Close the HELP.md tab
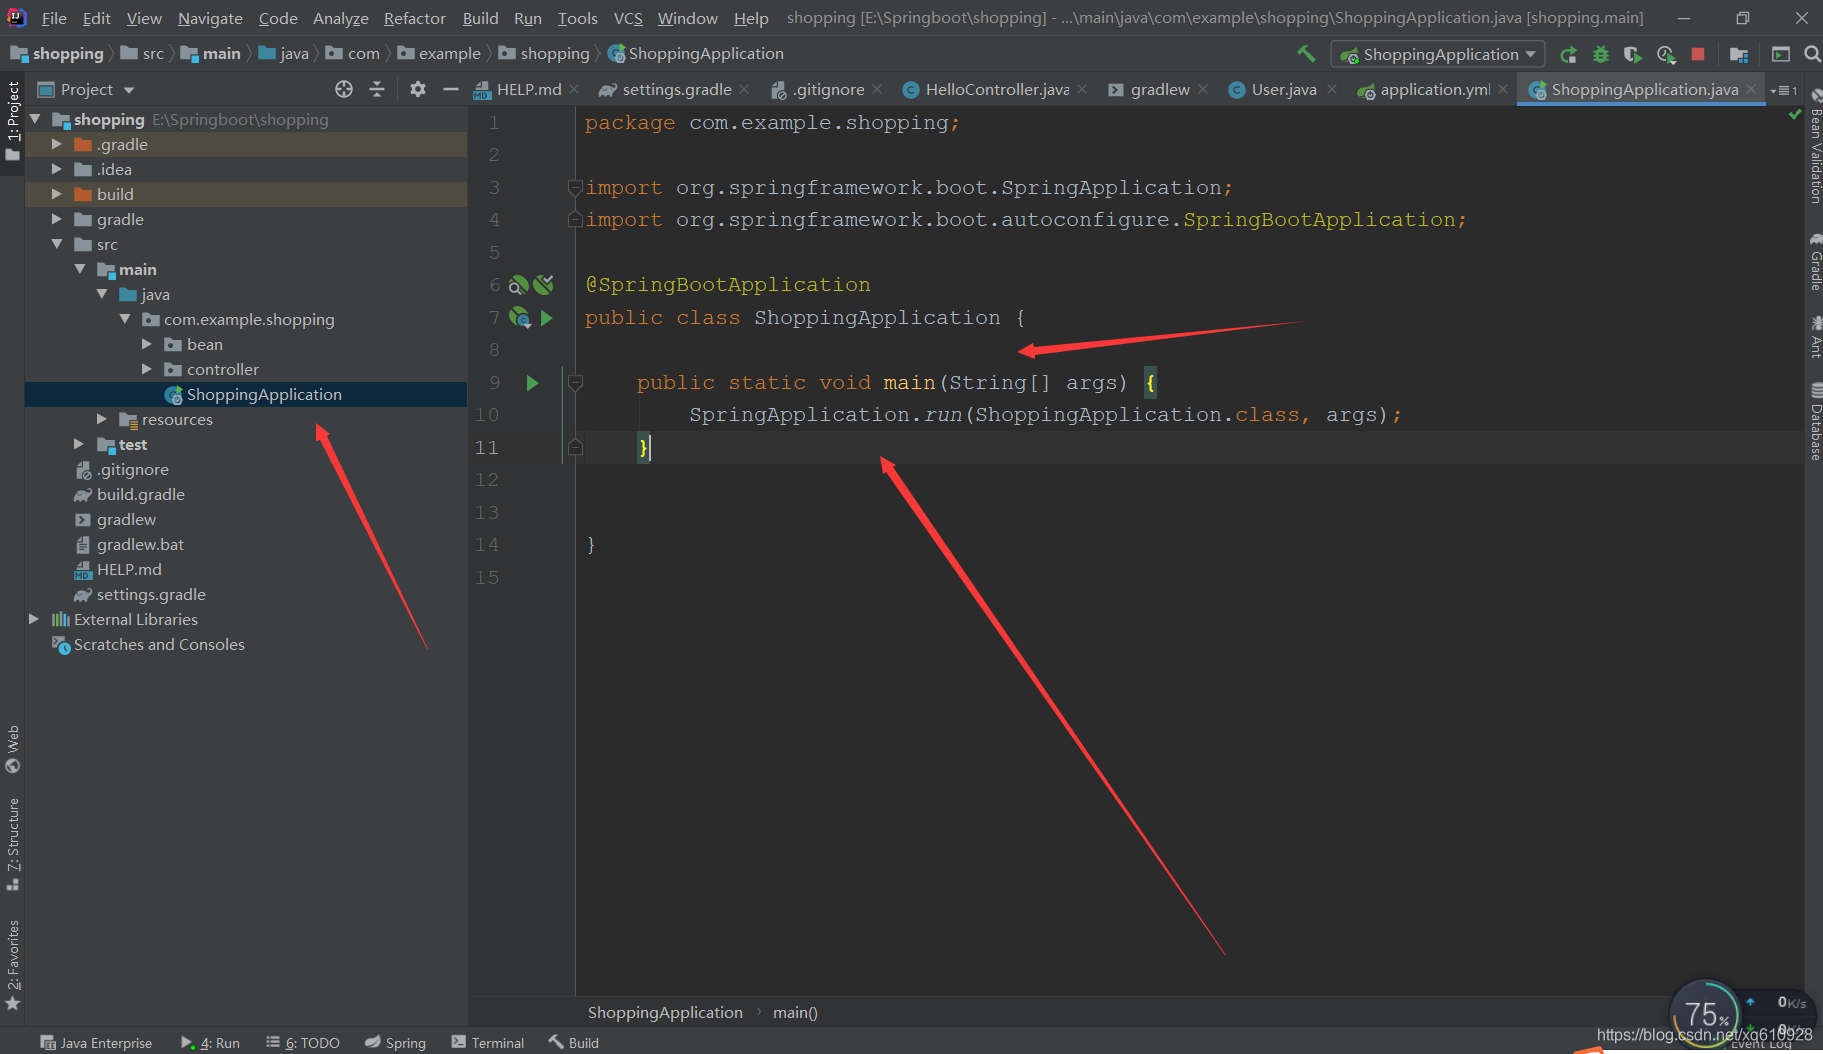1823x1054 pixels. coord(574,89)
